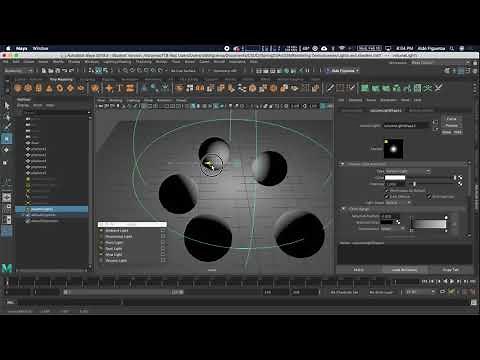Open the Light Shape dropdown

tap(399, 203)
